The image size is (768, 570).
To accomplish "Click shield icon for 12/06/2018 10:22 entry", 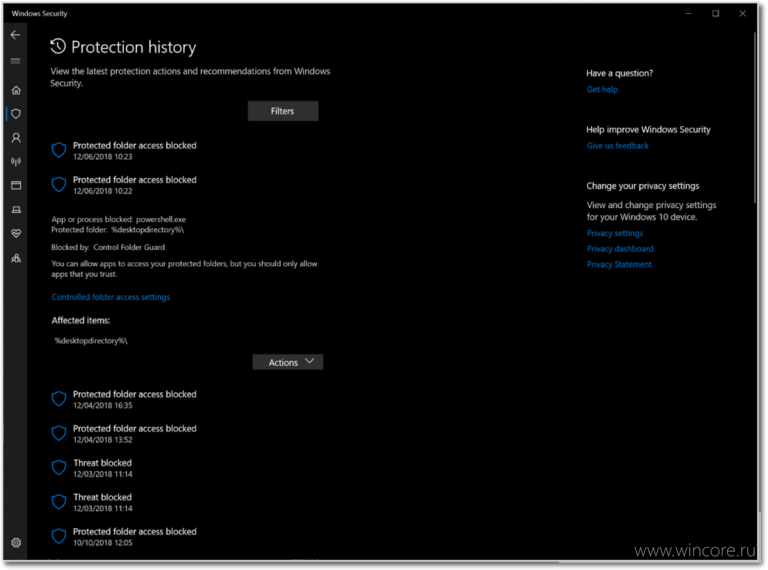I will (x=59, y=185).
